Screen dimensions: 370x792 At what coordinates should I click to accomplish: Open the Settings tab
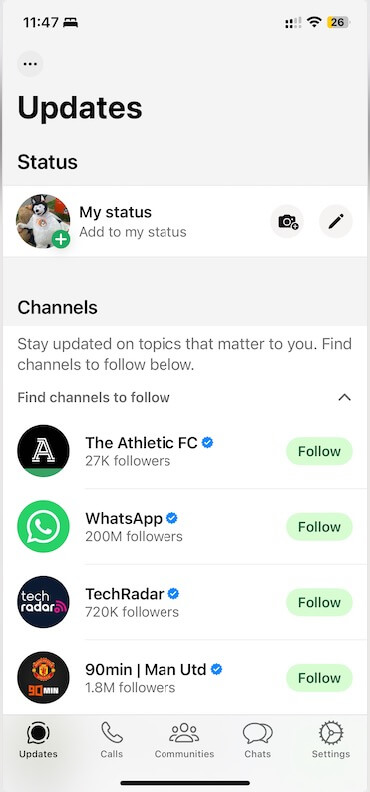tap(331, 740)
